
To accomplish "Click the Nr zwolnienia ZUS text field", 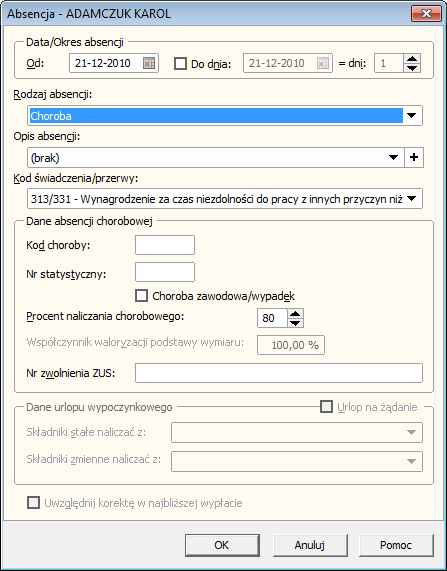I will (279, 373).
